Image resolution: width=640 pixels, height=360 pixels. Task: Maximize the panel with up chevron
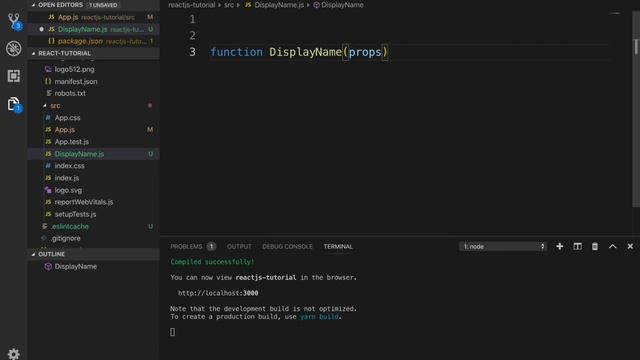(x=613, y=247)
